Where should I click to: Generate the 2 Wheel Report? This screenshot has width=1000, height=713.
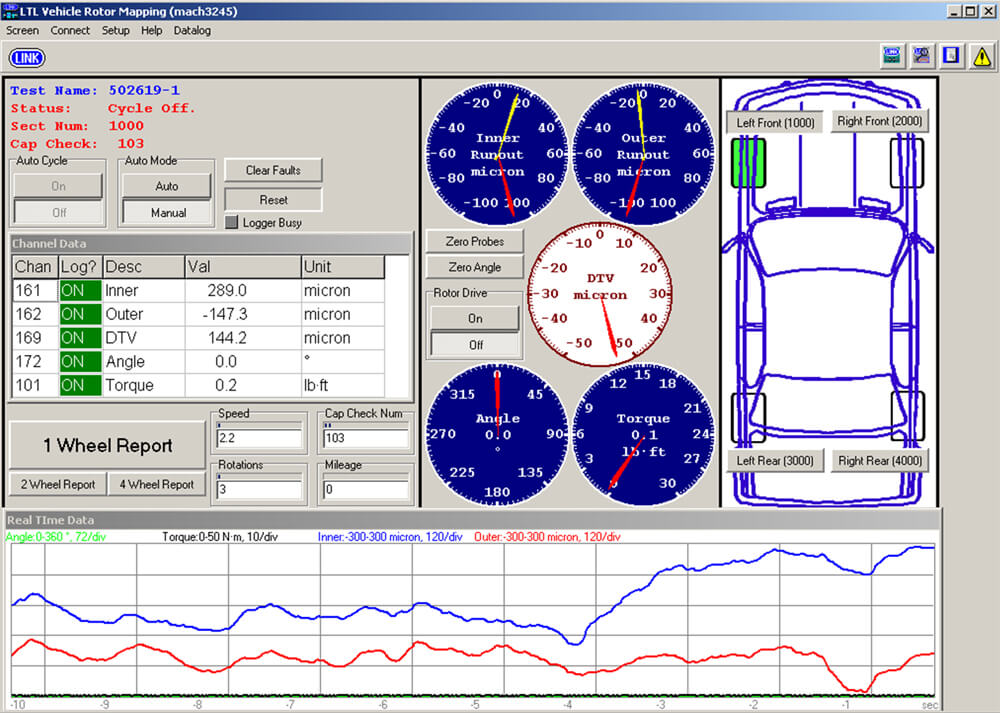[x=58, y=484]
